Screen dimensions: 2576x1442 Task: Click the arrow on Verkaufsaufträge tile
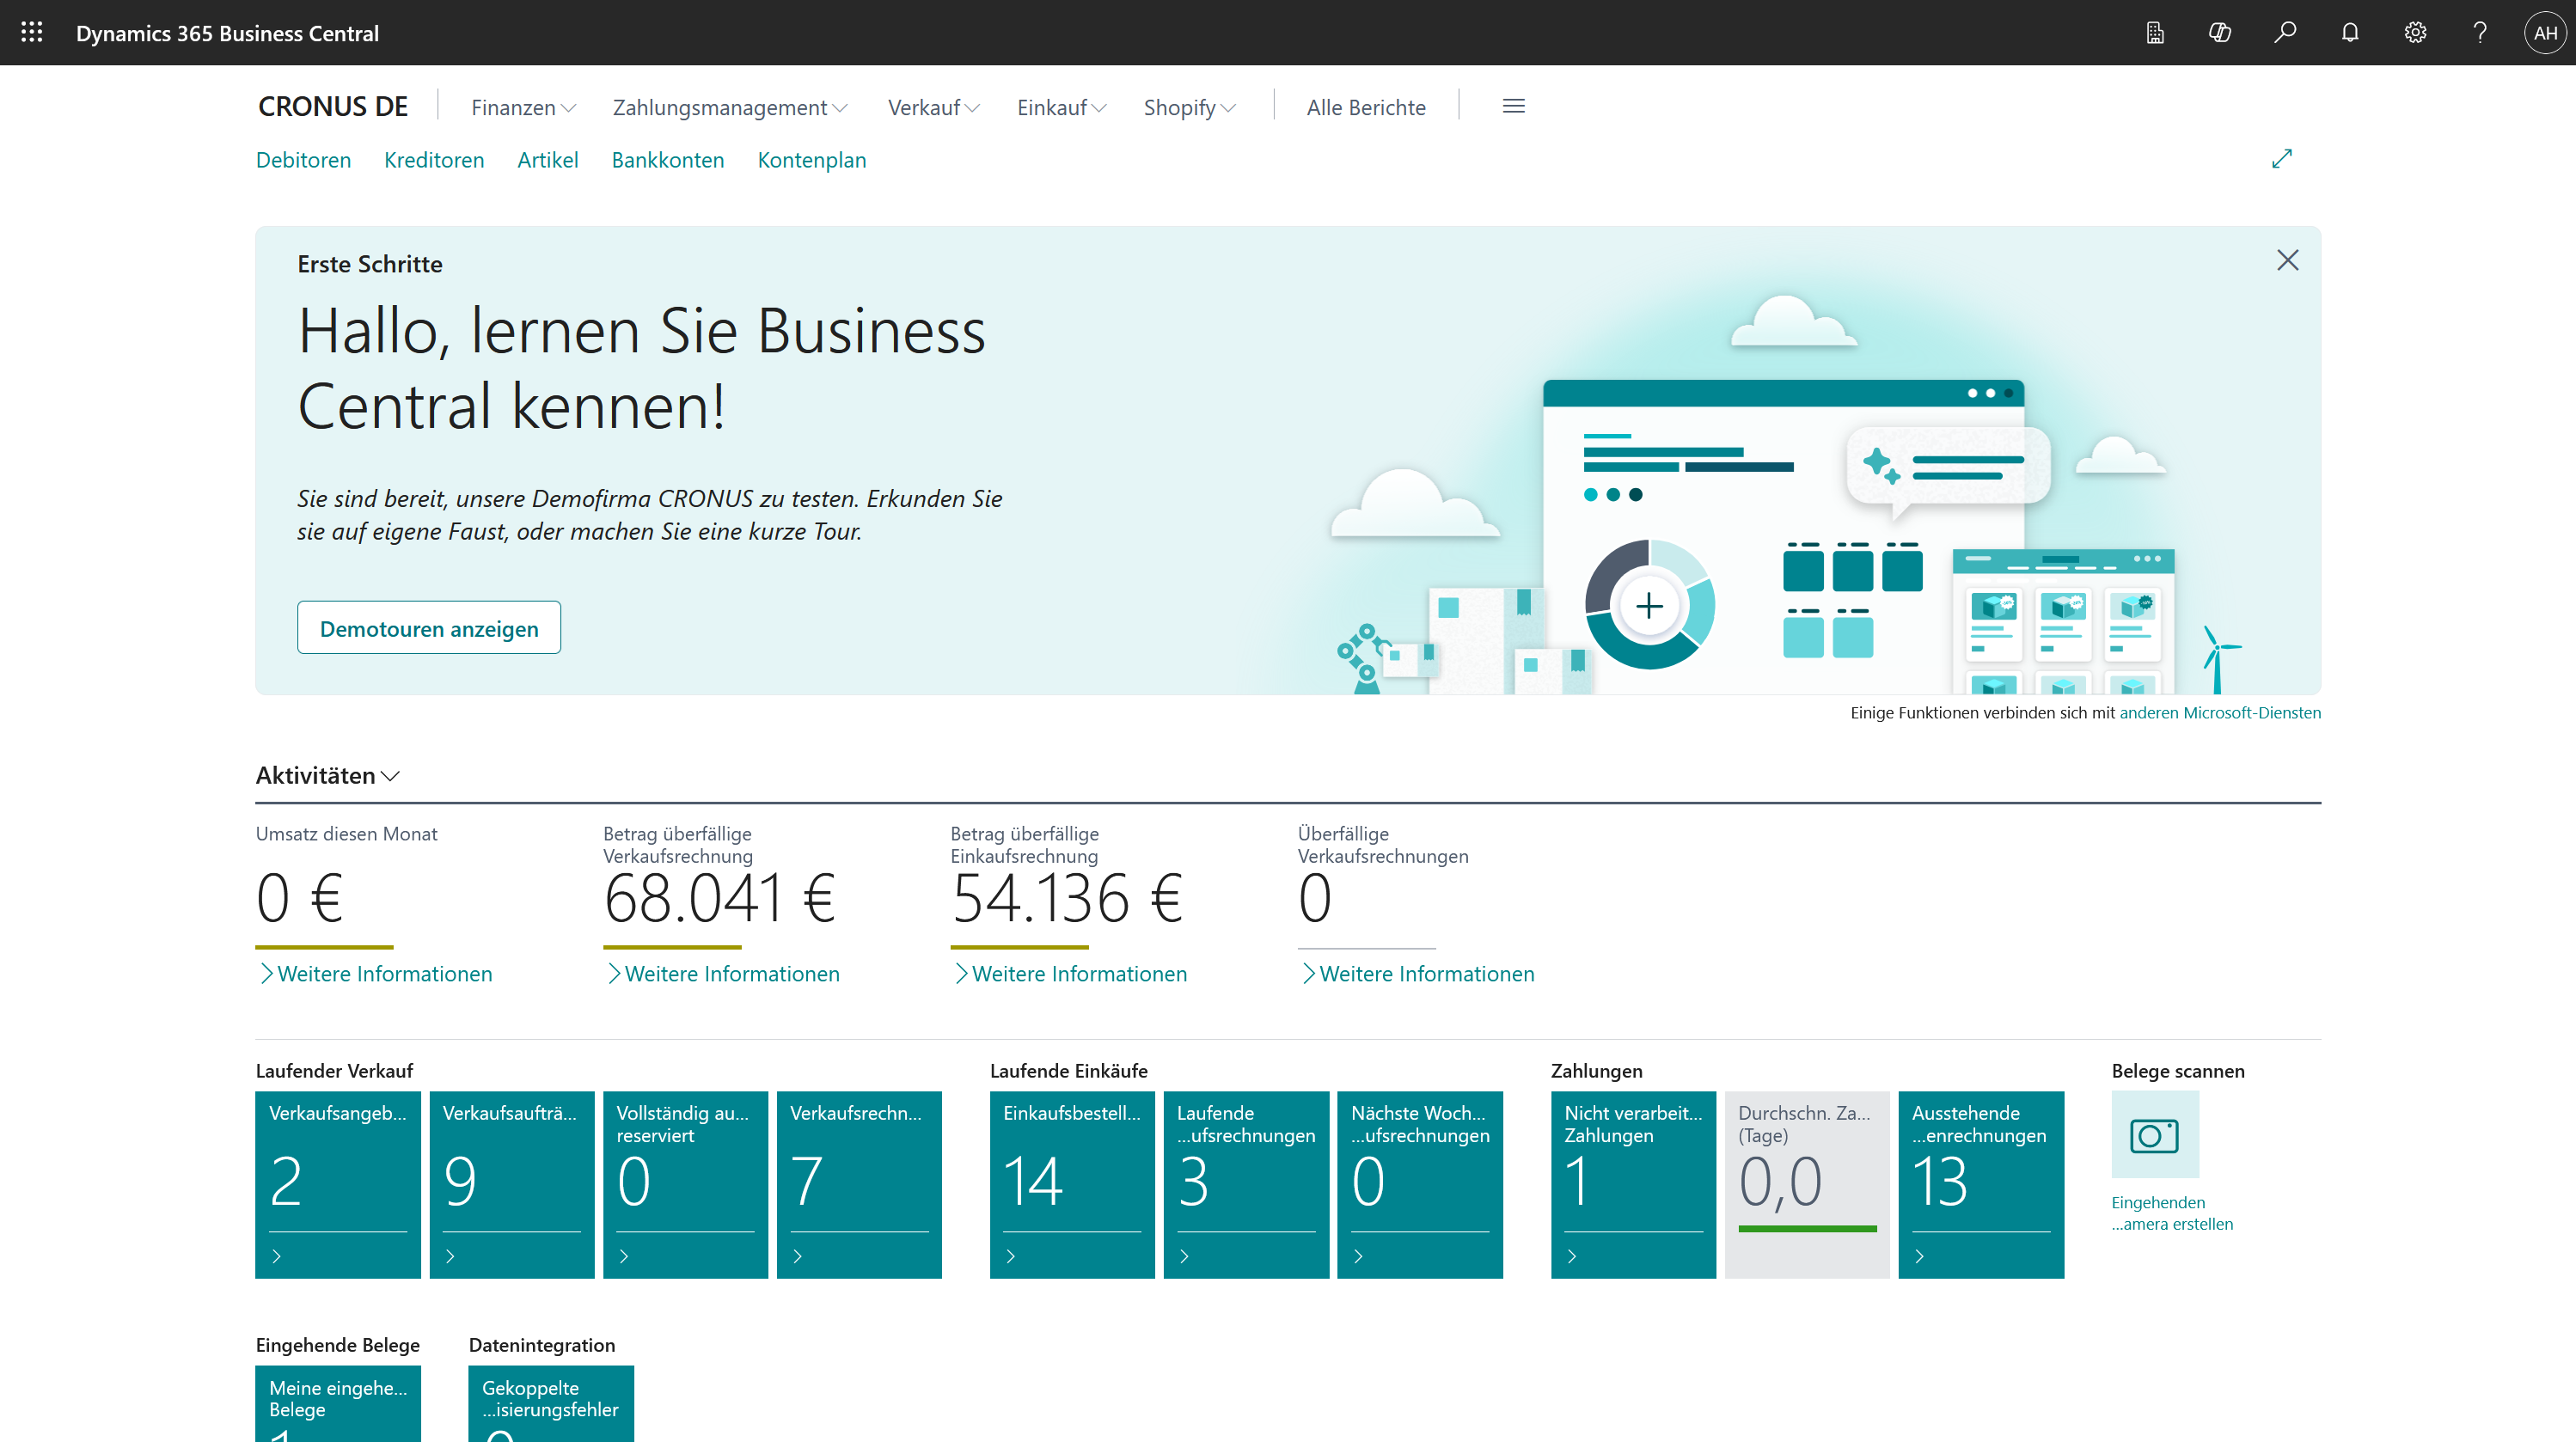451,1256
